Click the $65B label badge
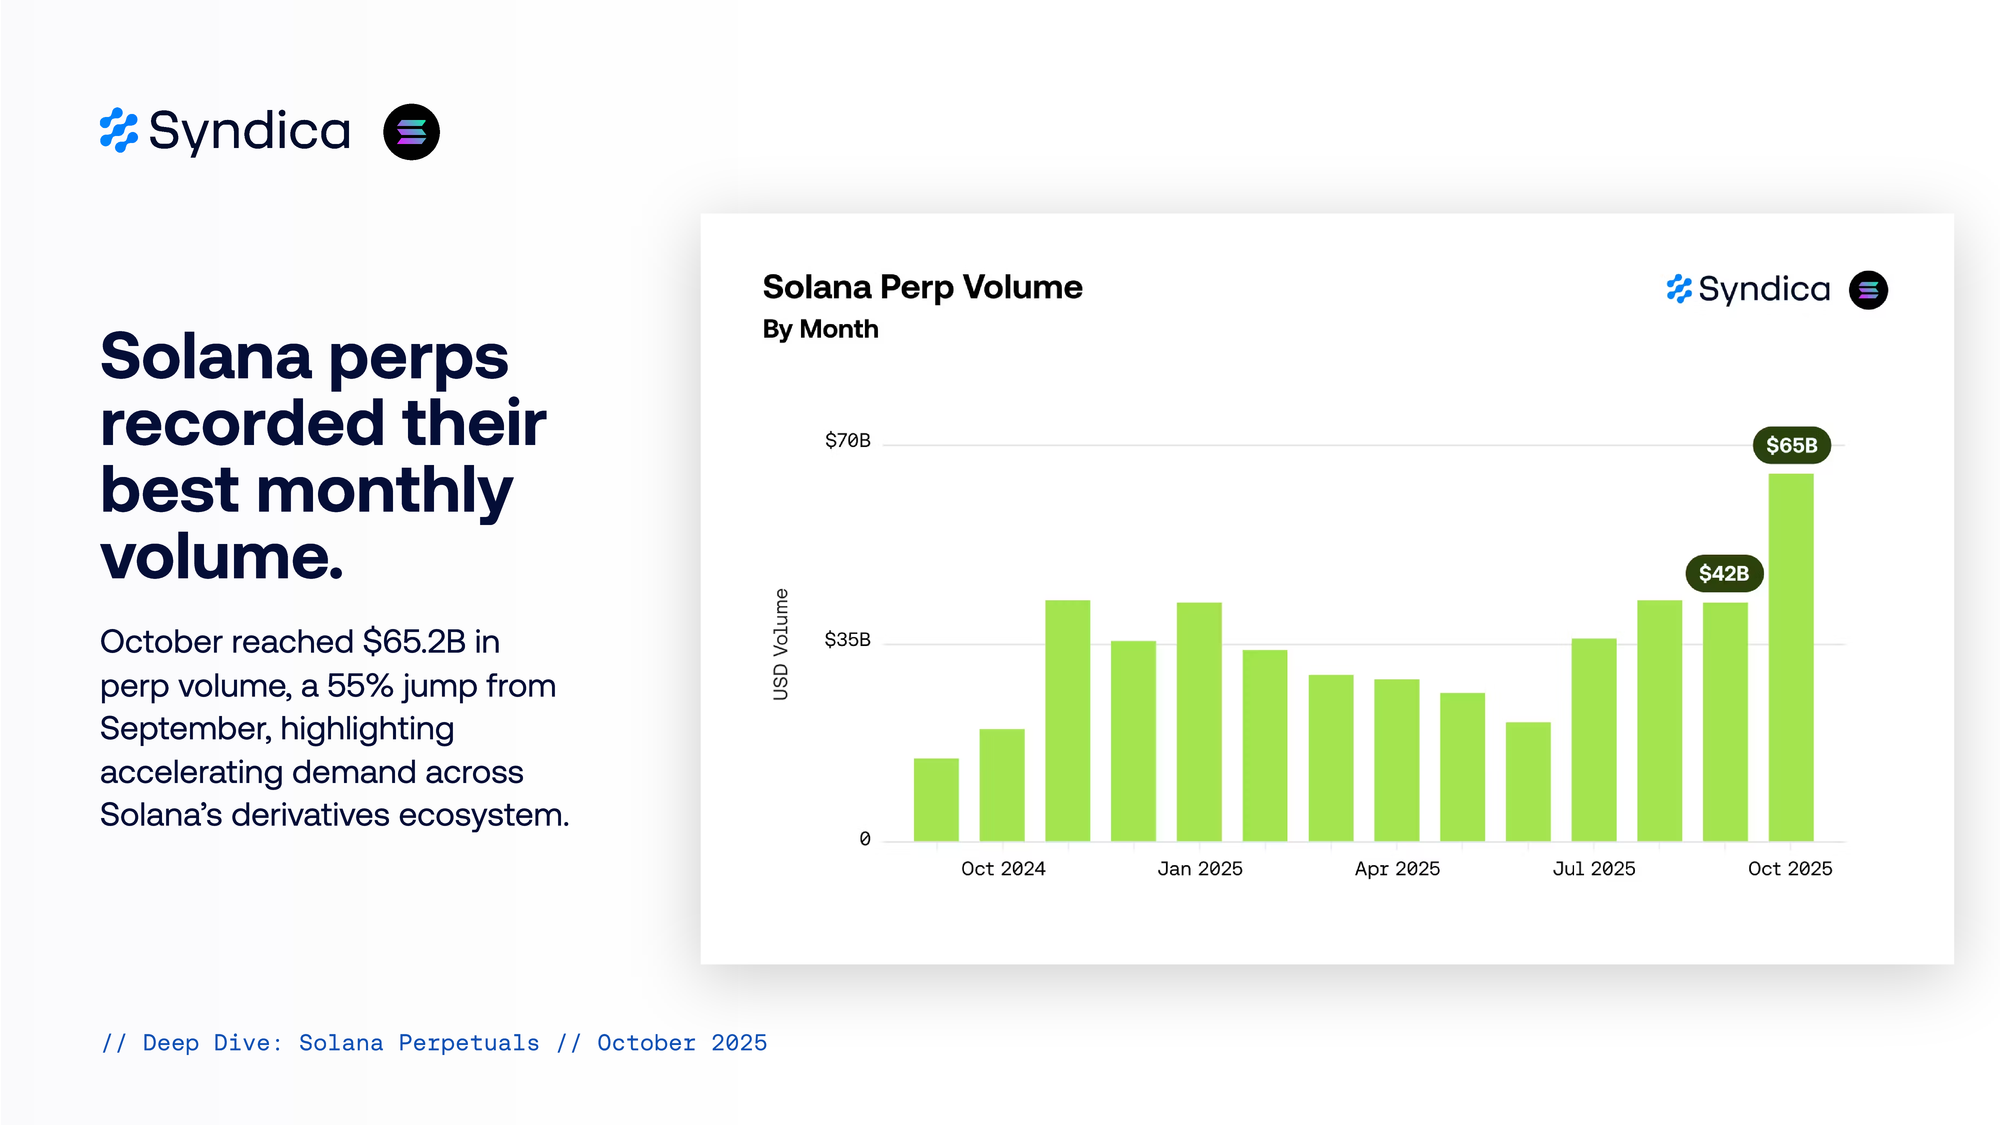The width and height of the screenshot is (2000, 1125). (1791, 445)
